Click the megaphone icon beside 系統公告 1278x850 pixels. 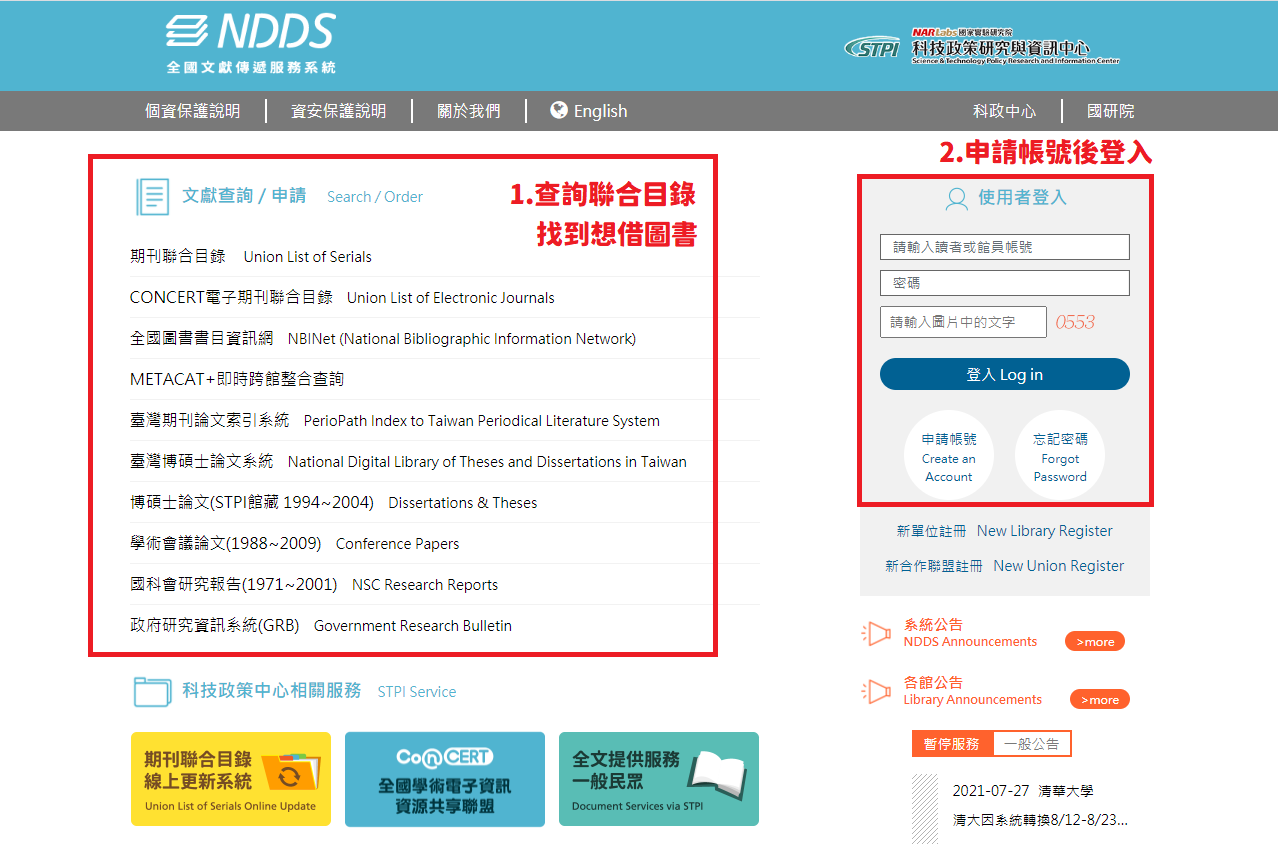876,633
